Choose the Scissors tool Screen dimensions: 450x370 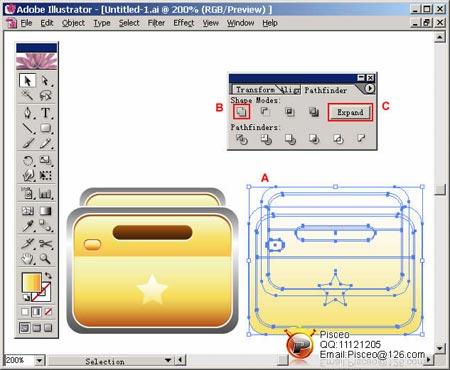tap(45, 244)
